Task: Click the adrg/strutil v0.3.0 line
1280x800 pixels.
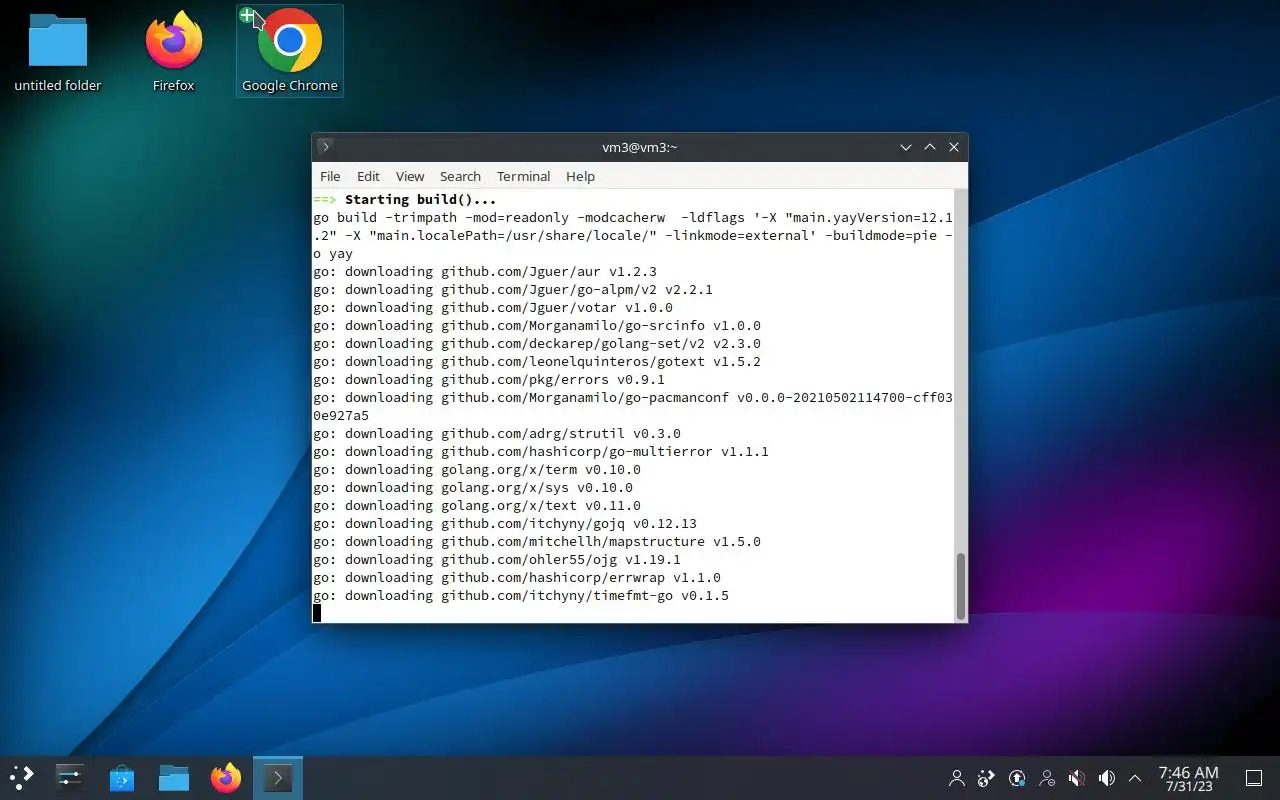Action: click(x=497, y=433)
